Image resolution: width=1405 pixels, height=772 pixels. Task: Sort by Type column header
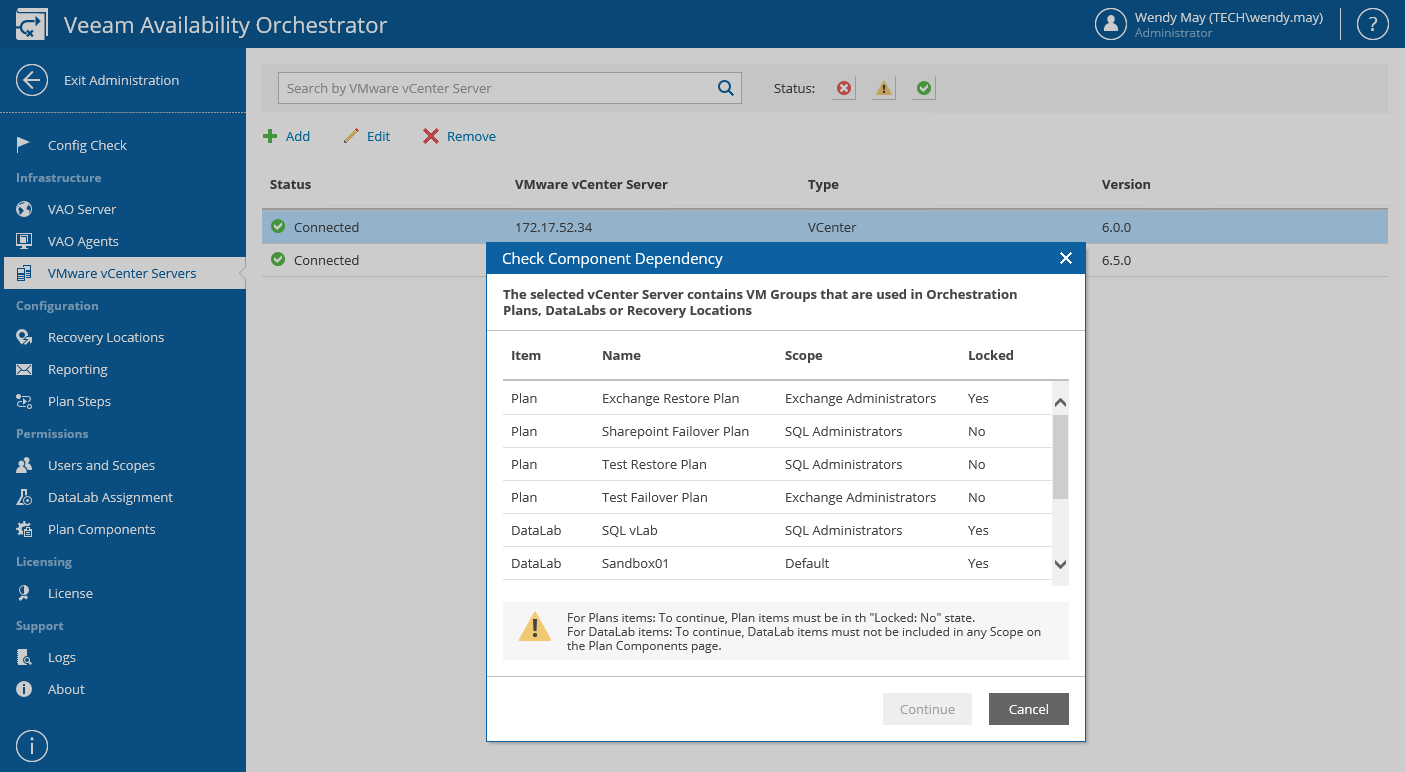[x=823, y=184]
